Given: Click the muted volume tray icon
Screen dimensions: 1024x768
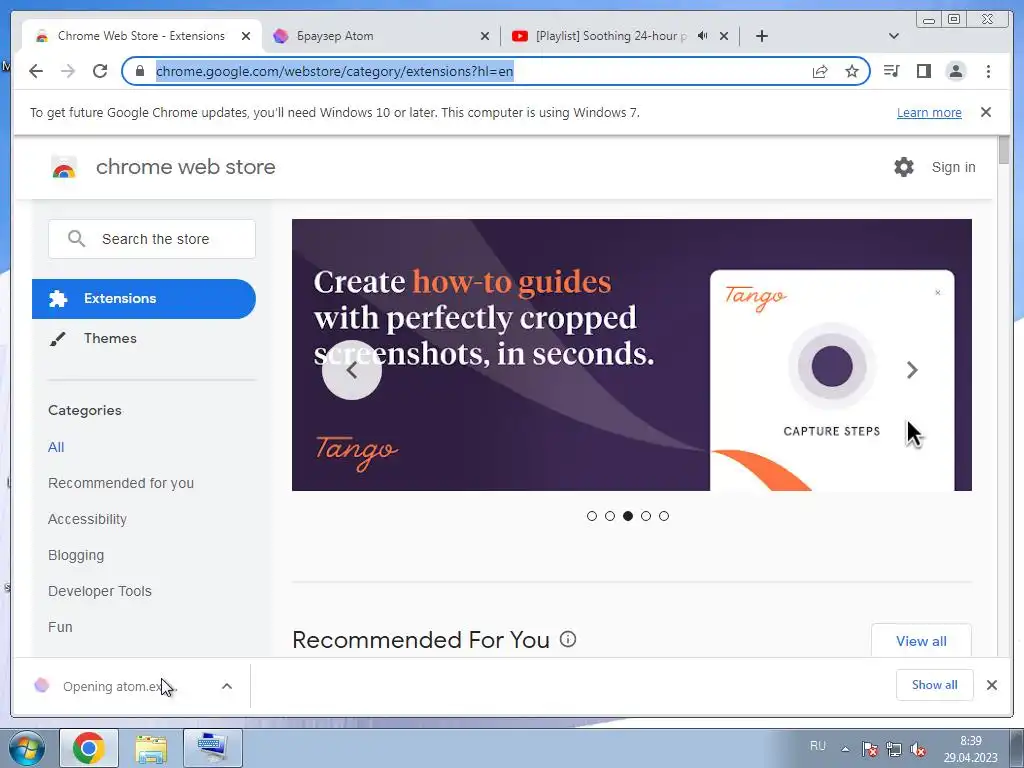Looking at the screenshot, I should click(x=918, y=749).
